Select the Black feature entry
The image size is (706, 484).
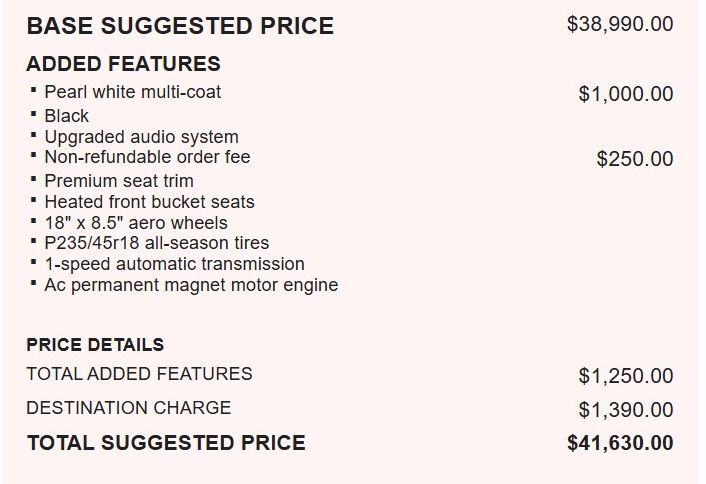pyautogui.click(x=66, y=116)
